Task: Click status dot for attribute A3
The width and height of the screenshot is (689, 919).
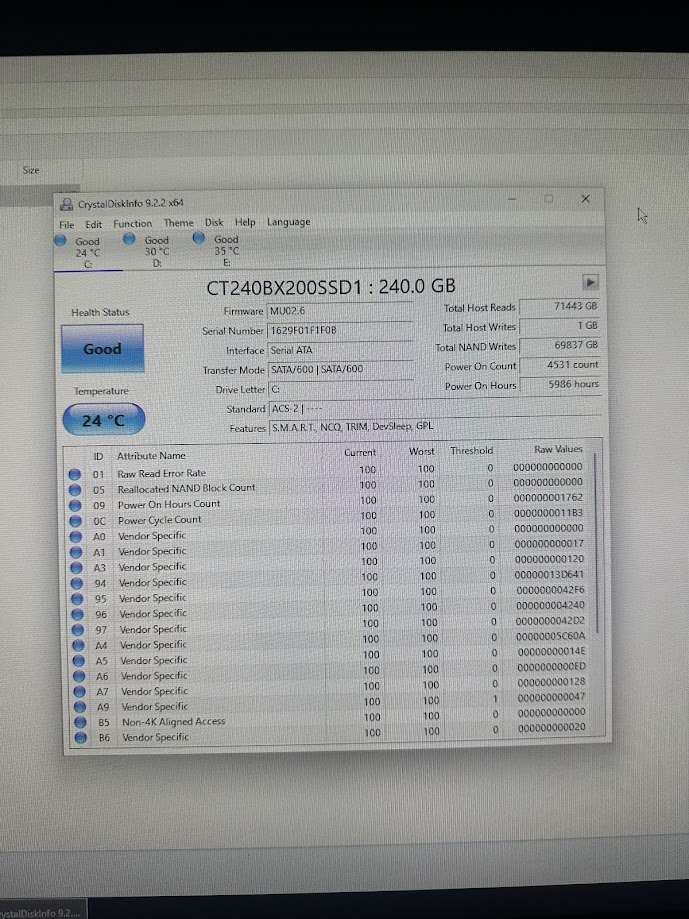Action: click(x=76, y=567)
